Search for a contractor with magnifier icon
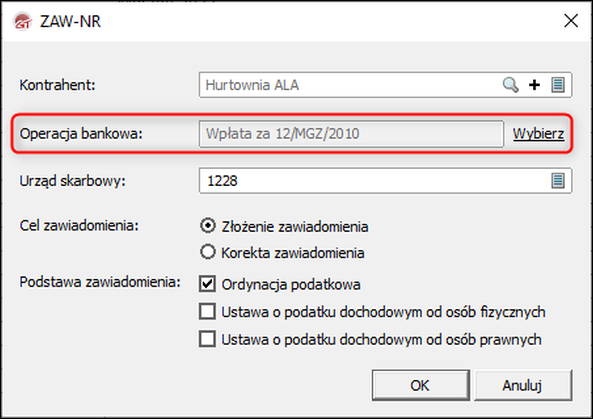The width and height of the screenshot is (593, 419). [511, 85]
